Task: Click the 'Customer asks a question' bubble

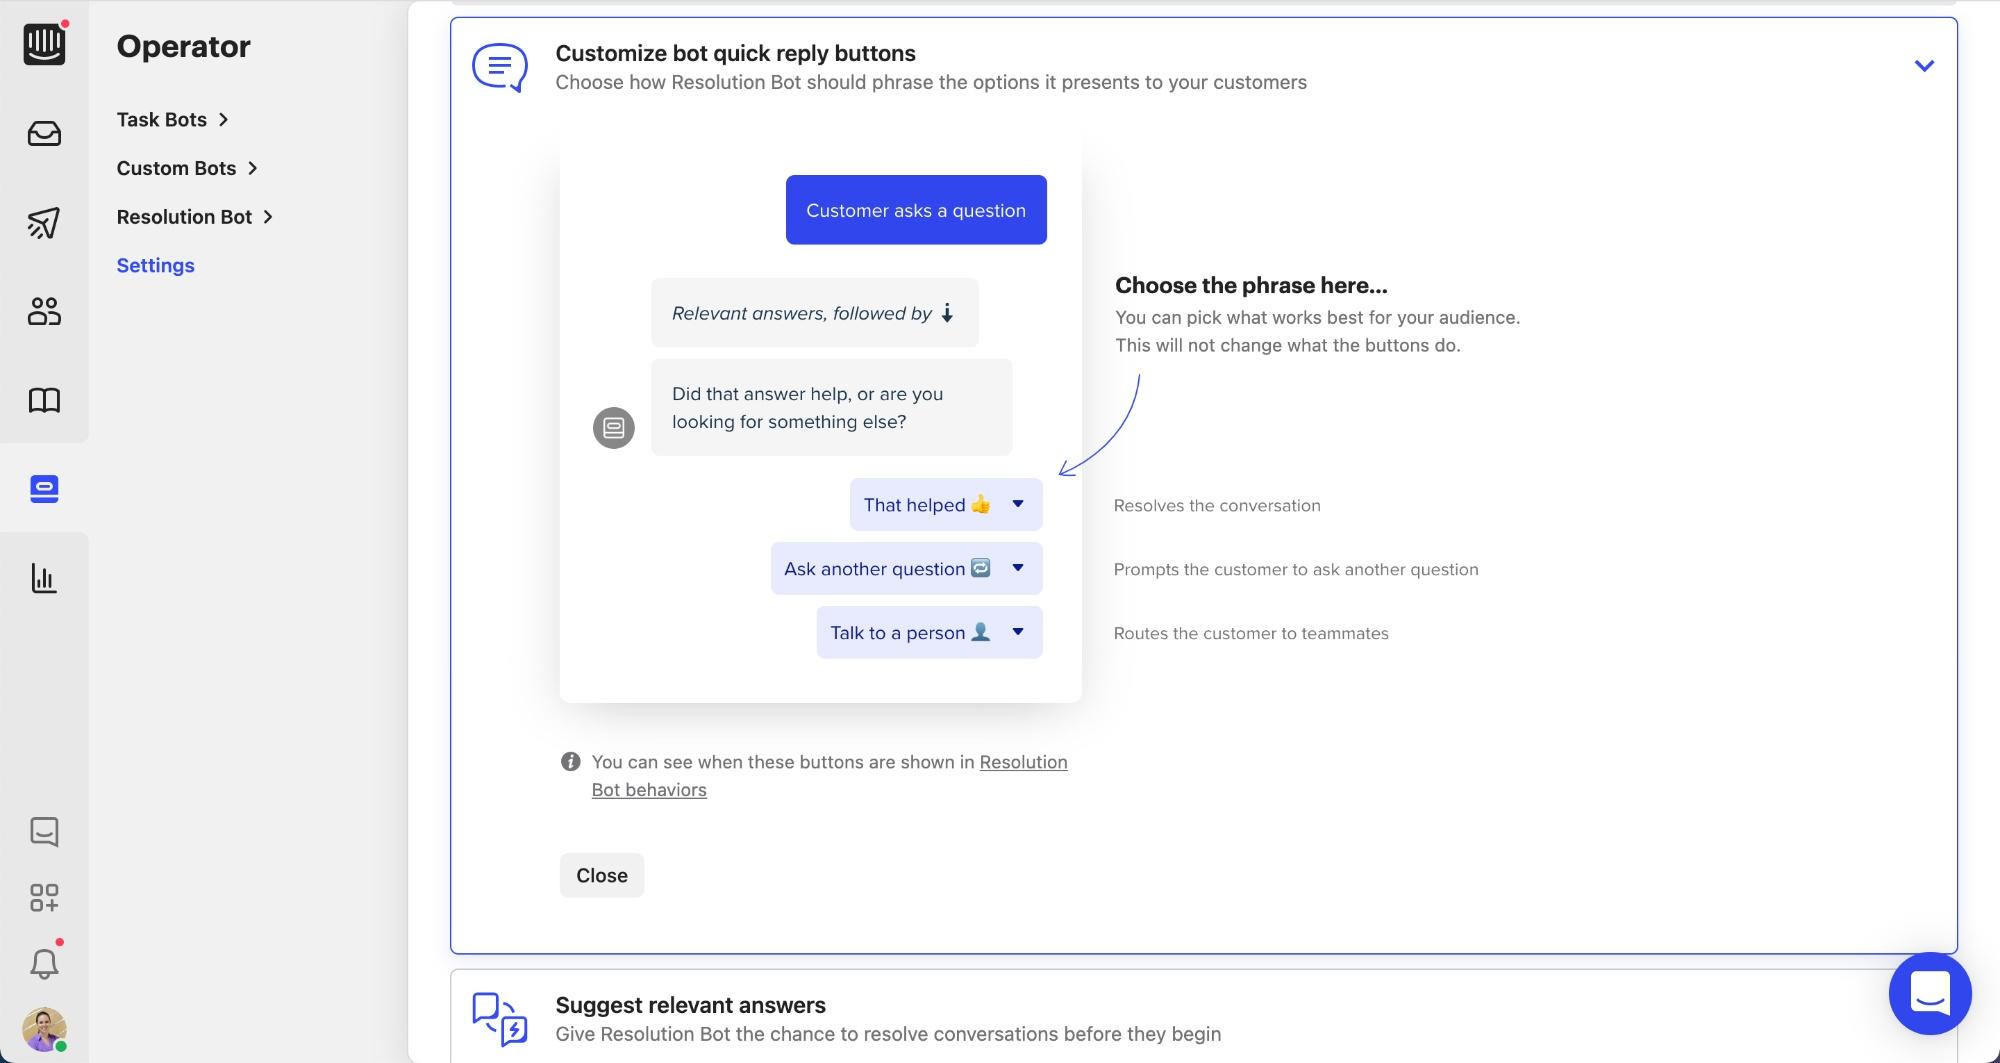Action: tap(916, 210)
